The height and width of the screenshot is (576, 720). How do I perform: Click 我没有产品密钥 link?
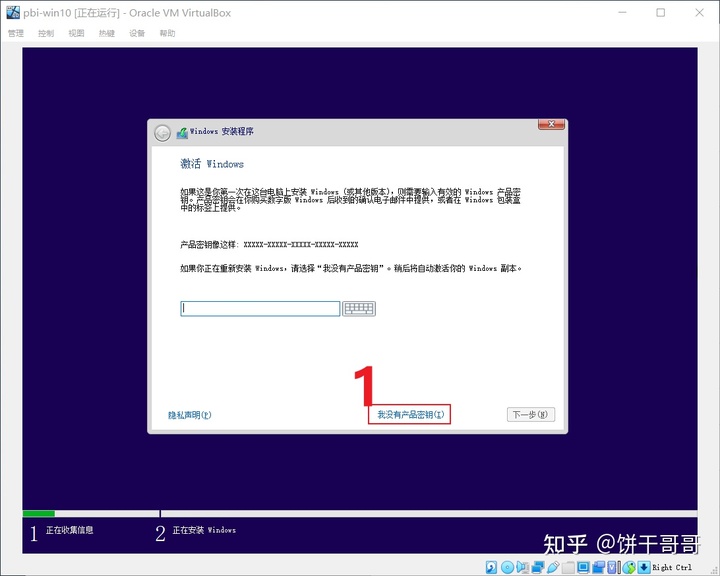411,415
